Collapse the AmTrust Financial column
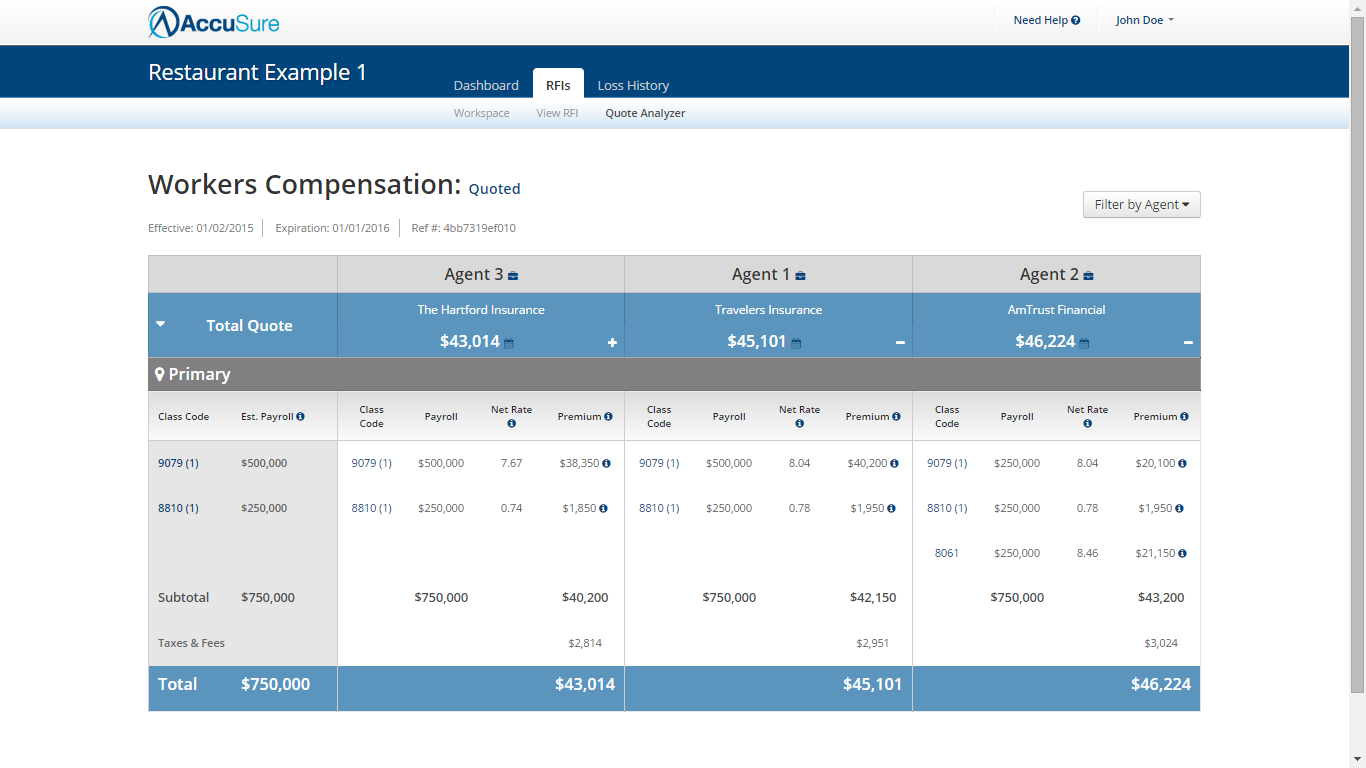 coord(1188,343)
